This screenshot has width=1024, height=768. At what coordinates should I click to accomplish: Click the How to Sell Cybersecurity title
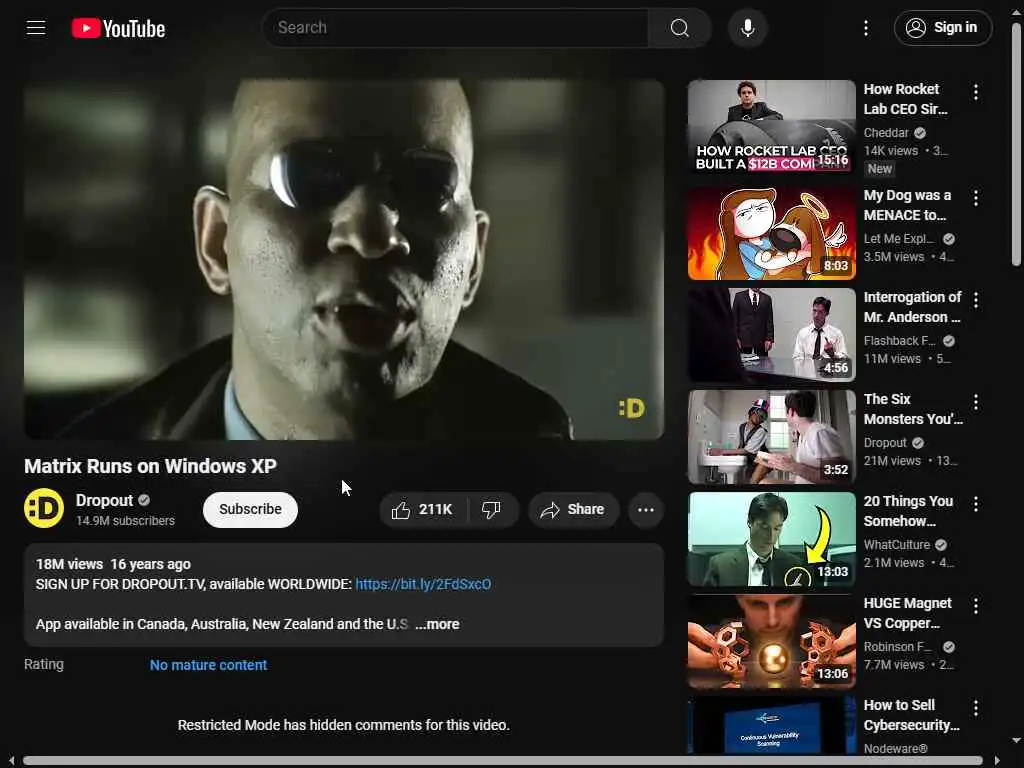[912, 714]
